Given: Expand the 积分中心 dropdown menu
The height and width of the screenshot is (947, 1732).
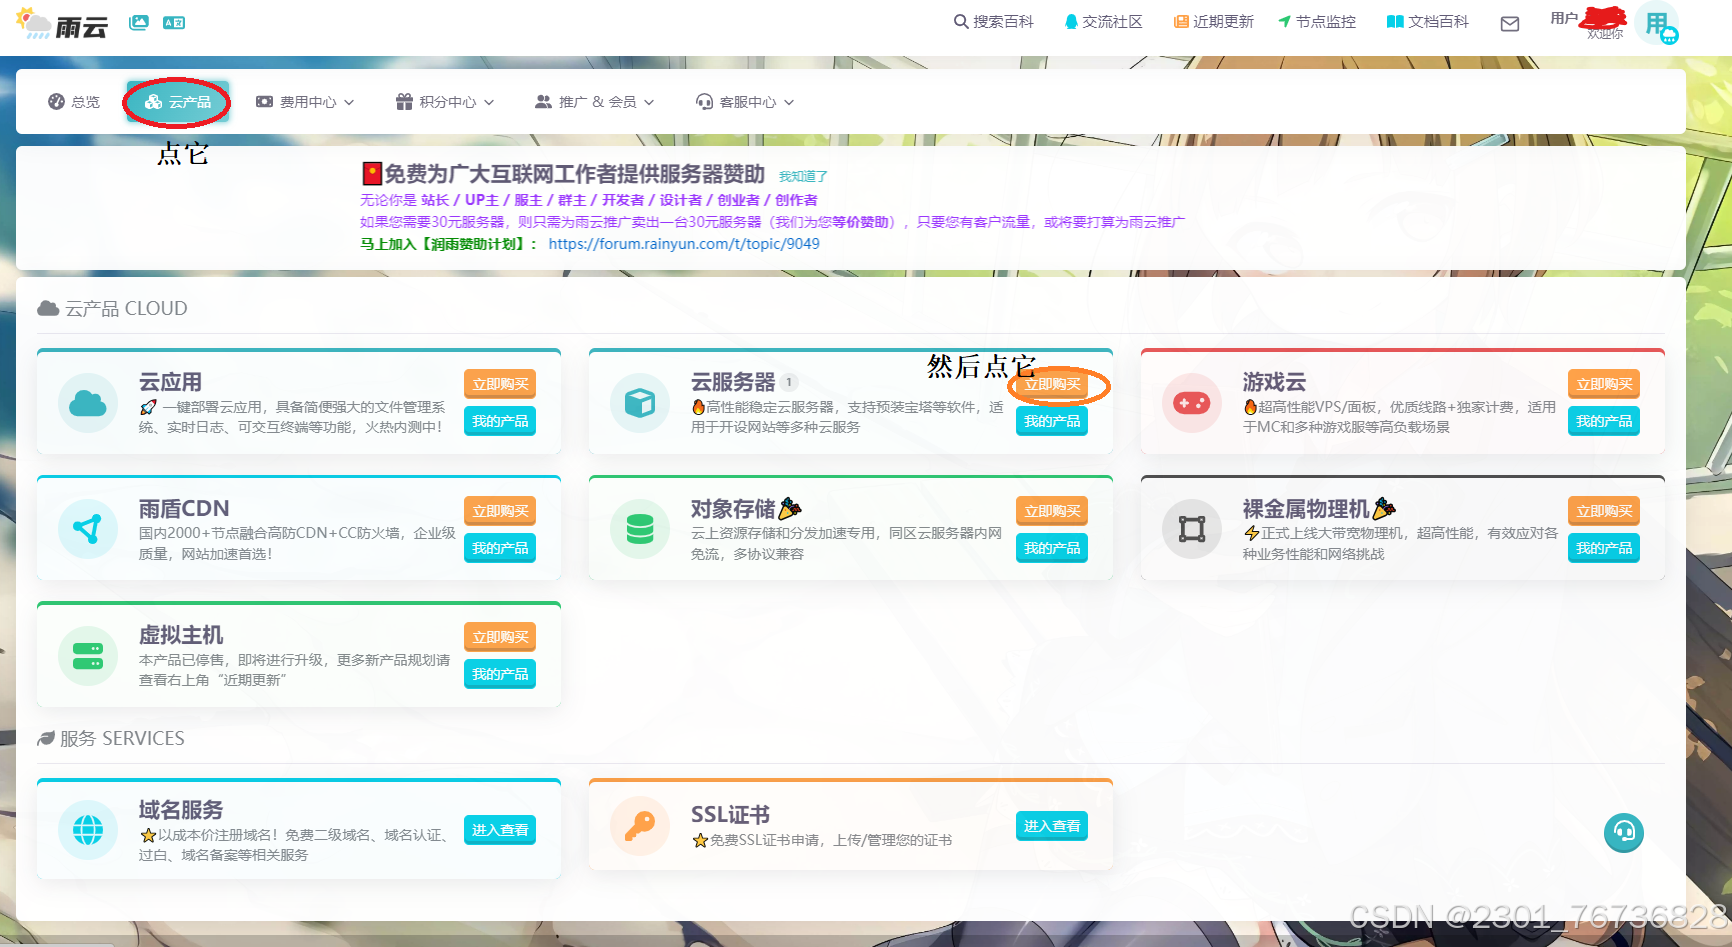Looking at the screenshot, I should (445, 102).
